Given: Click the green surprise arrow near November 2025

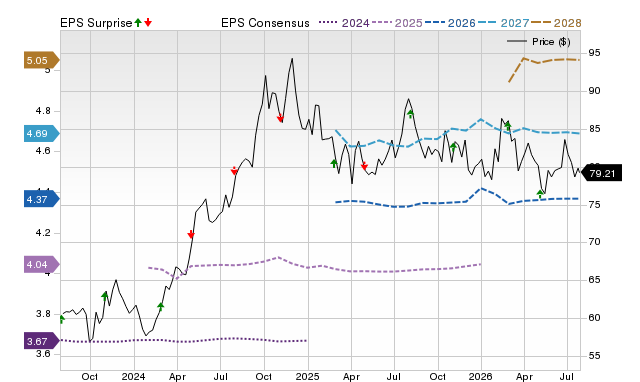Looking at the screenshot, I should tap(453, 147).
